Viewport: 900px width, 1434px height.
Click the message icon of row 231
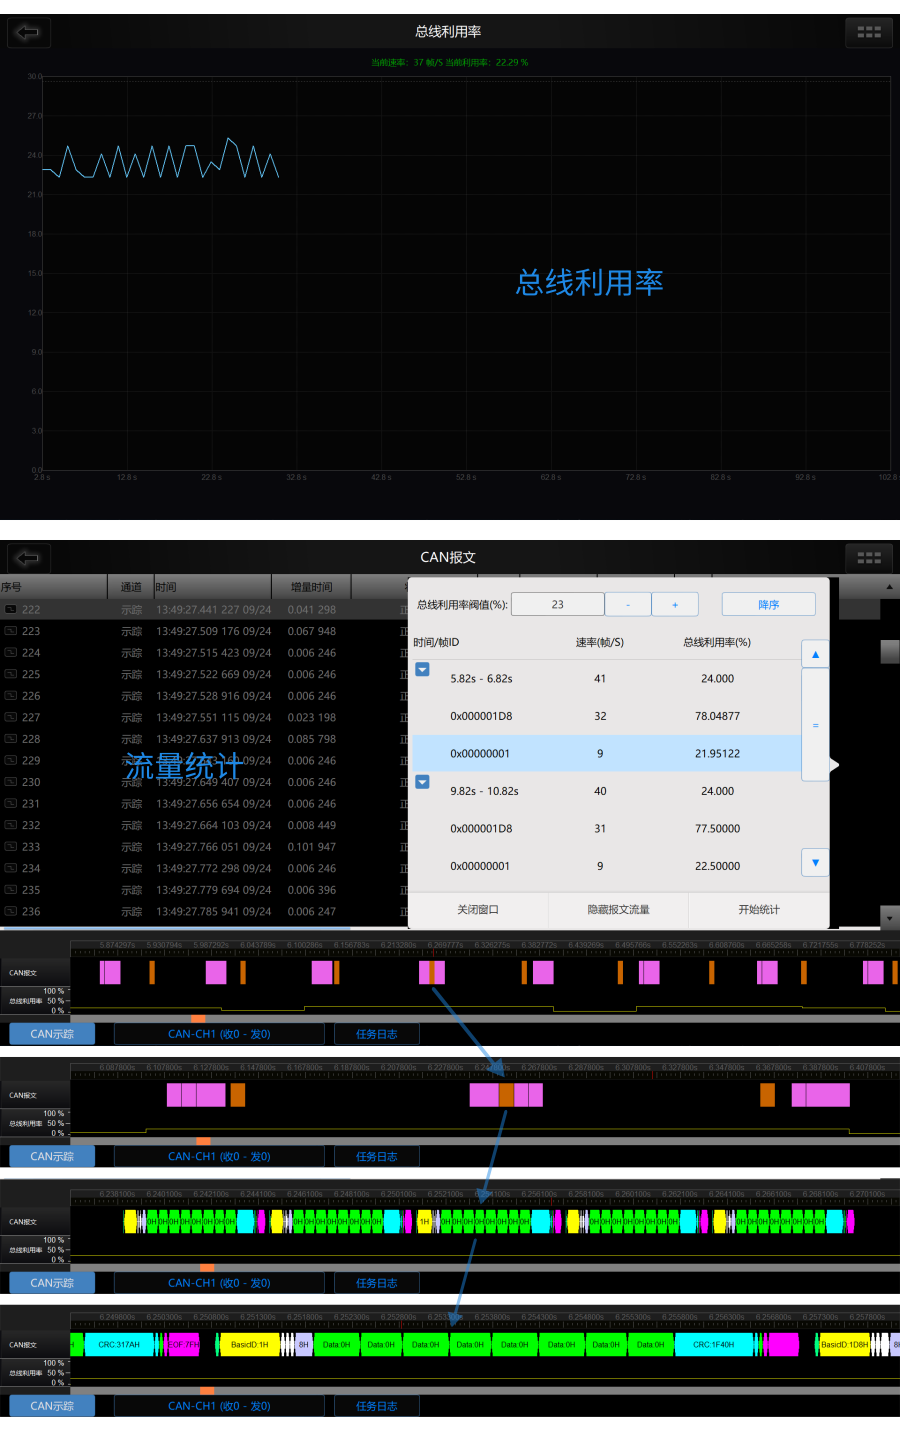click(x=10, y=803)
